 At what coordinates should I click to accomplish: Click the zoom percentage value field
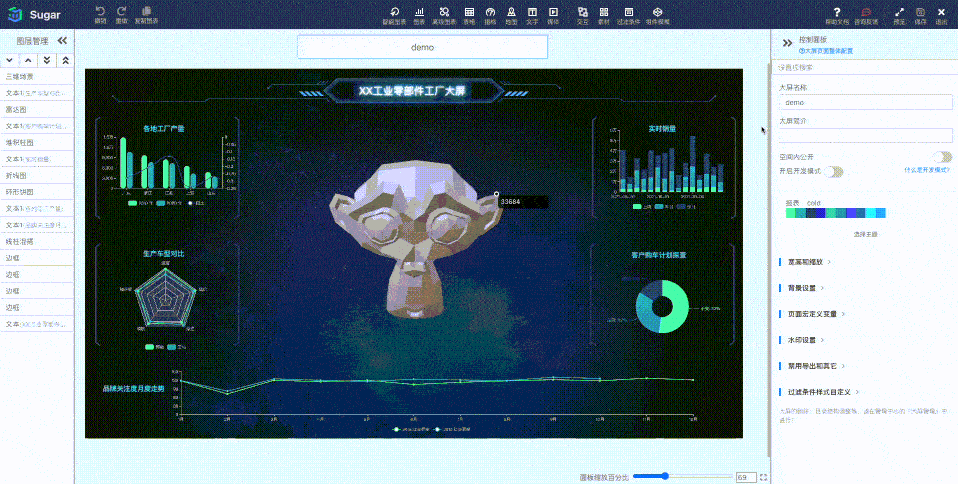point(745,477)
